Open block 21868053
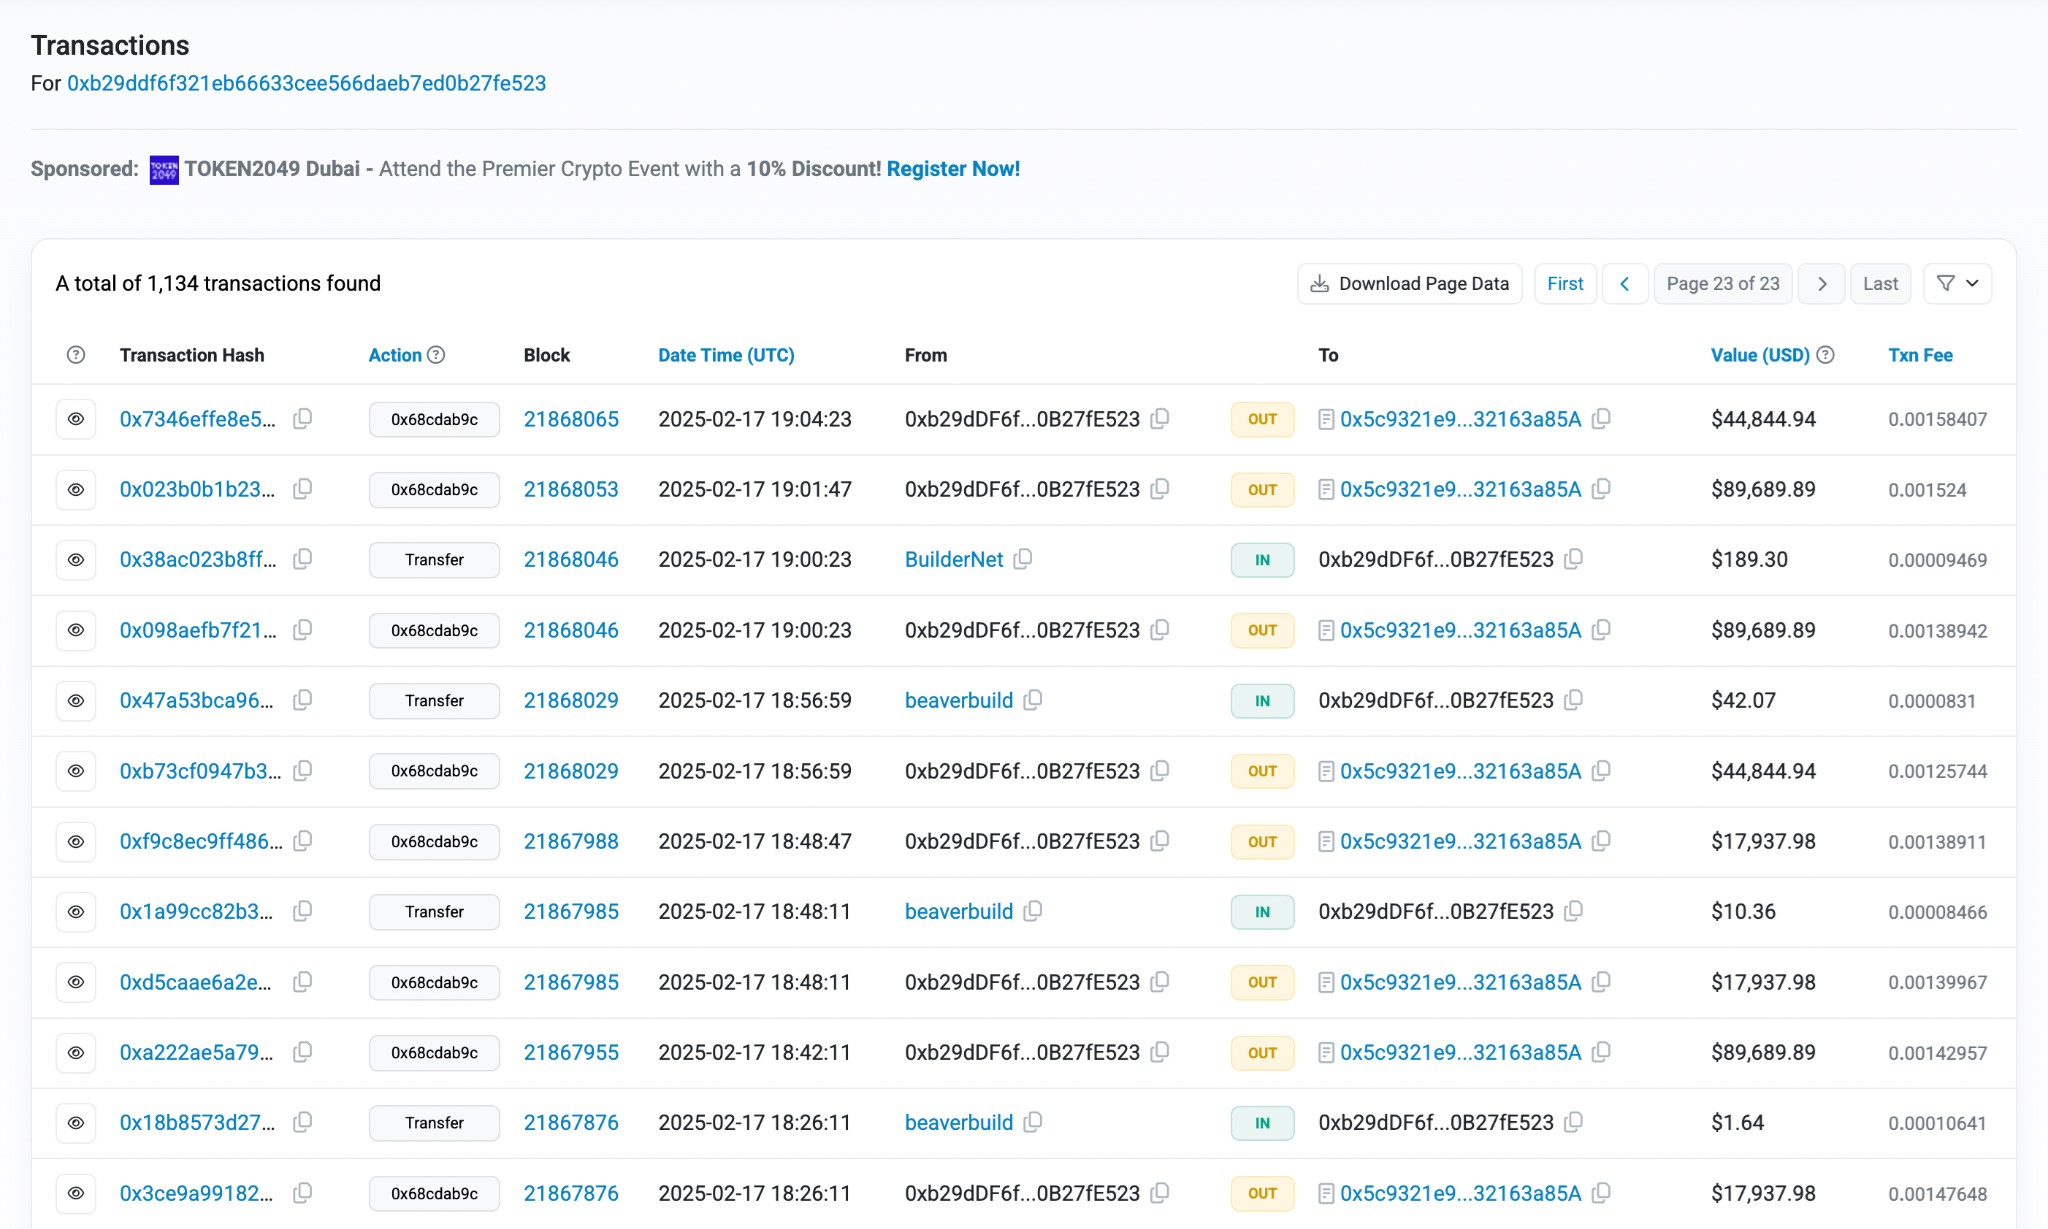Viewport: 2048px width, 1229px height. (571, 489)
